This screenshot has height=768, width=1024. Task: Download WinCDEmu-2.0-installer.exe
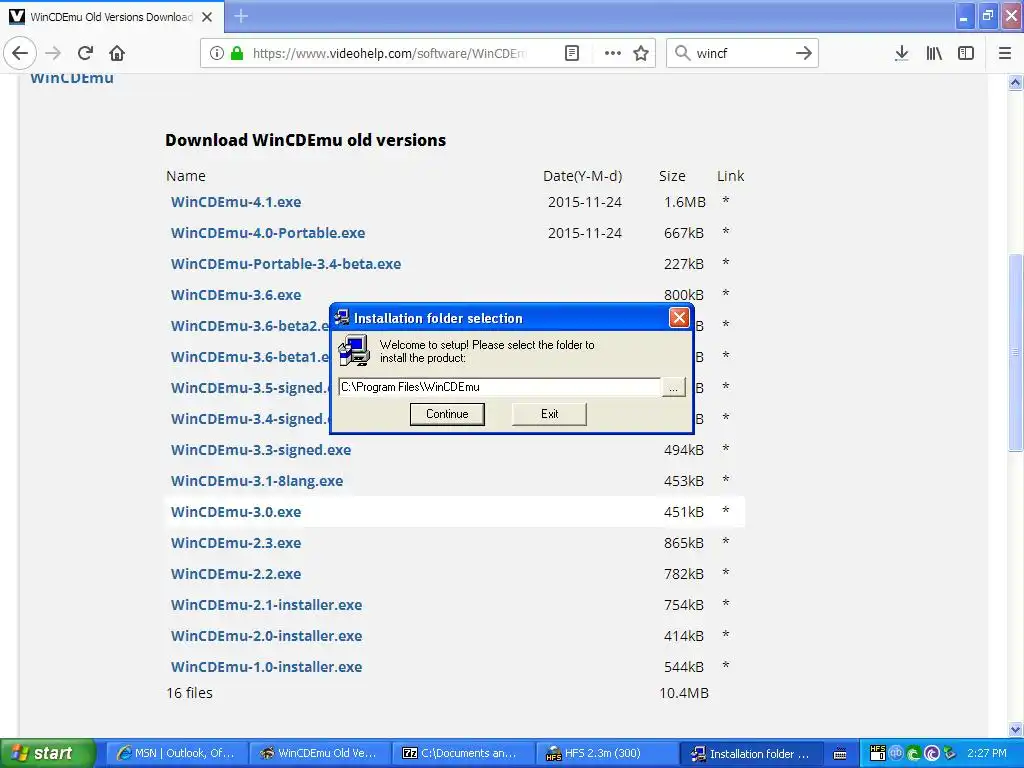coord(266,636)
